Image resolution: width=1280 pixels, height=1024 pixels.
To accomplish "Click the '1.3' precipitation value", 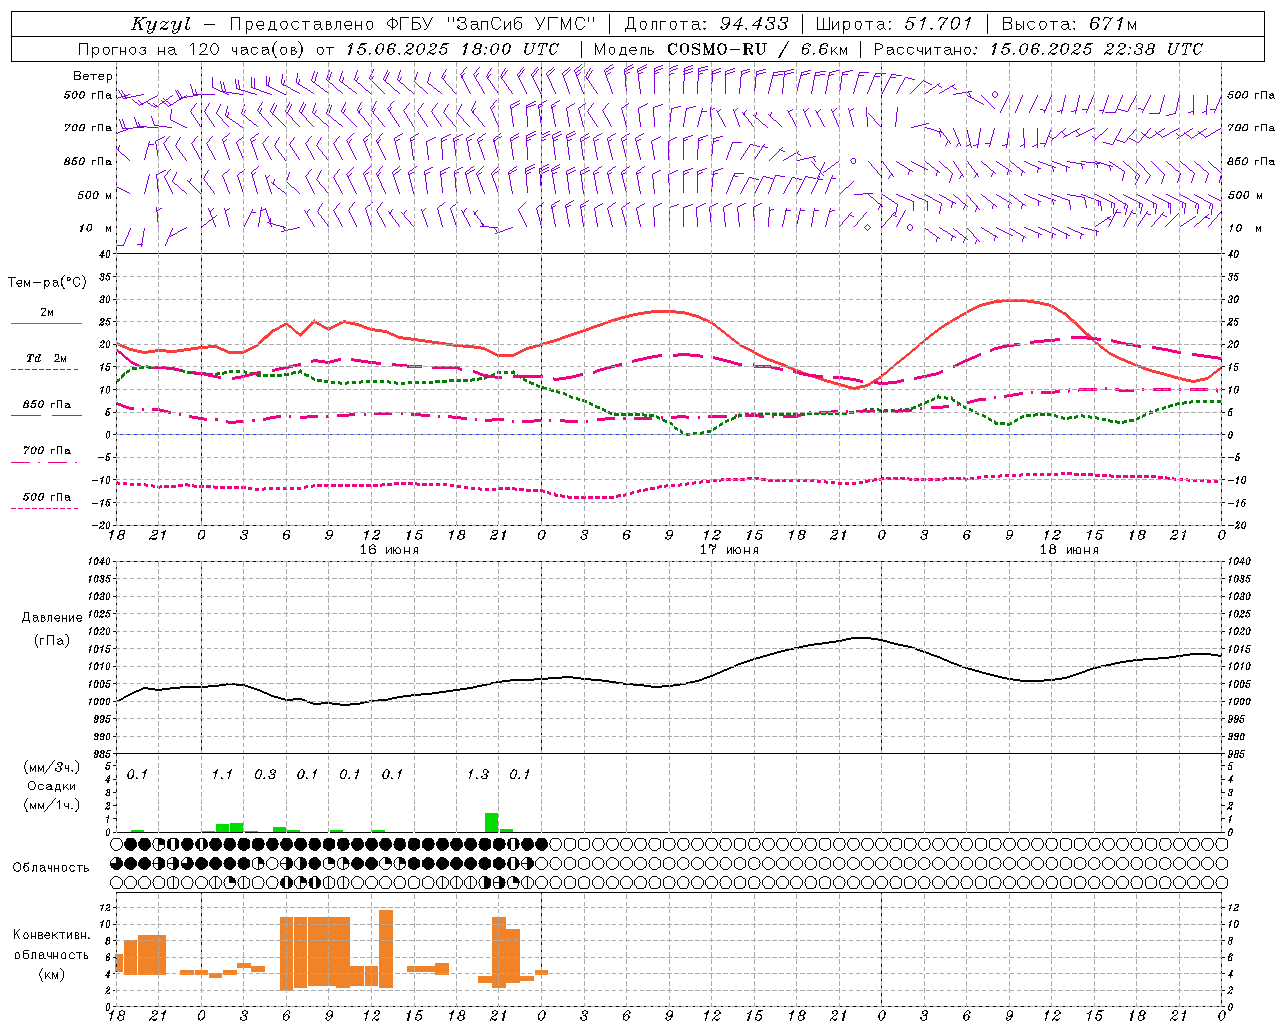I will click(478, 774).
